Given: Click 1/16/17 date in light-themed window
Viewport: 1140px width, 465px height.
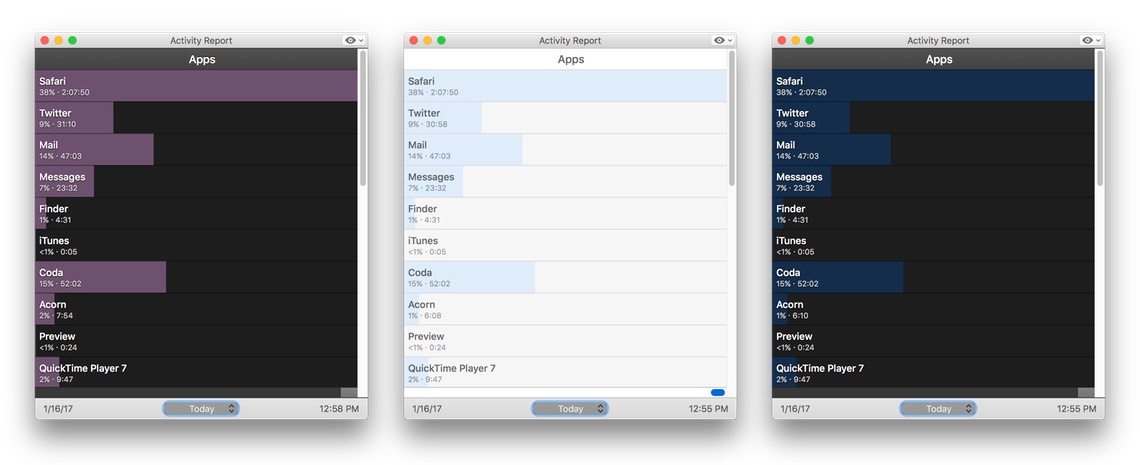Looking at the screenshot, I should point(427,409).
